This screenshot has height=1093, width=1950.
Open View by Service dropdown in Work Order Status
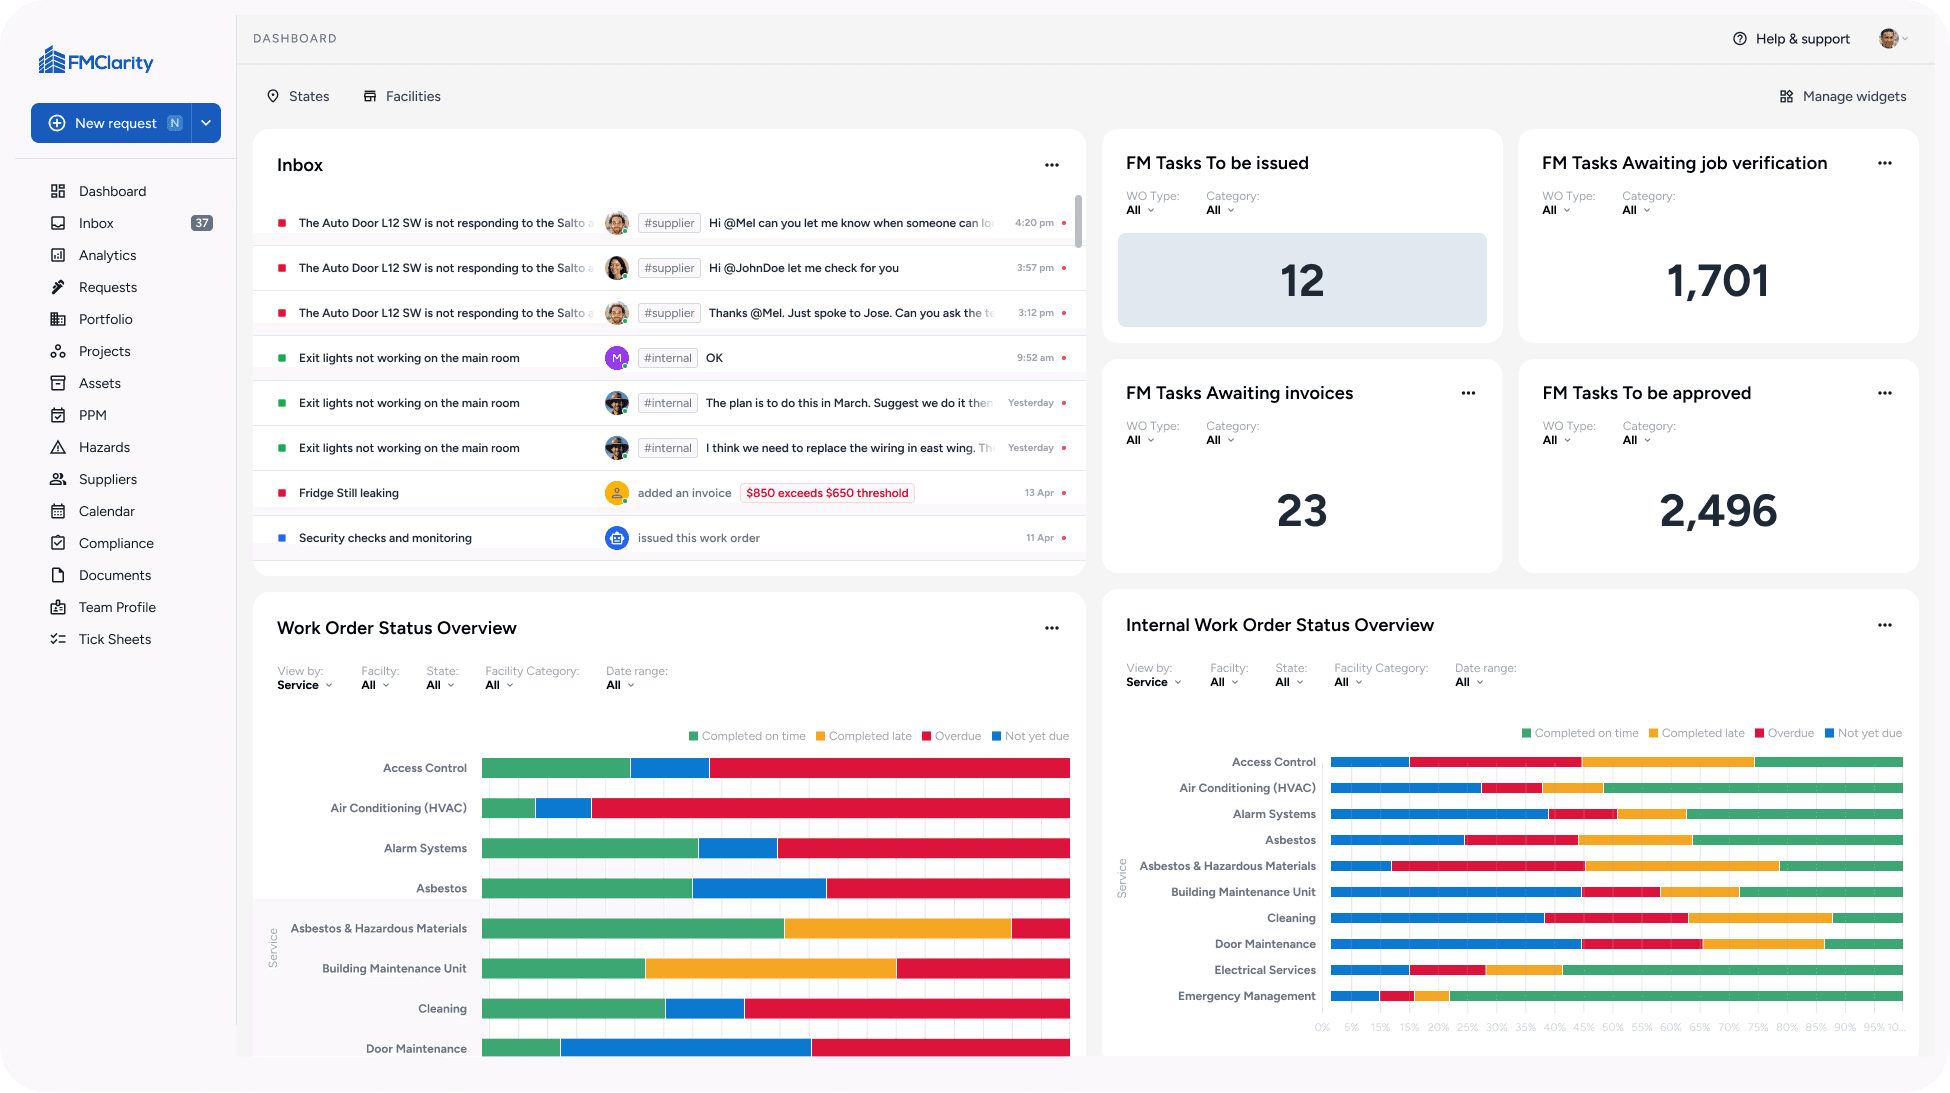304,685
